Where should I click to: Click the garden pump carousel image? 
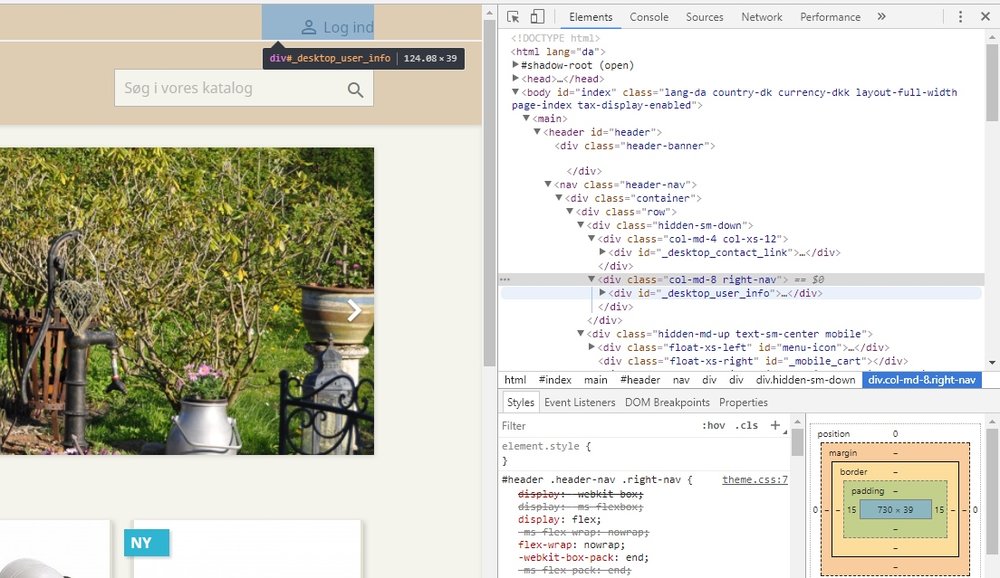point(187,301)
